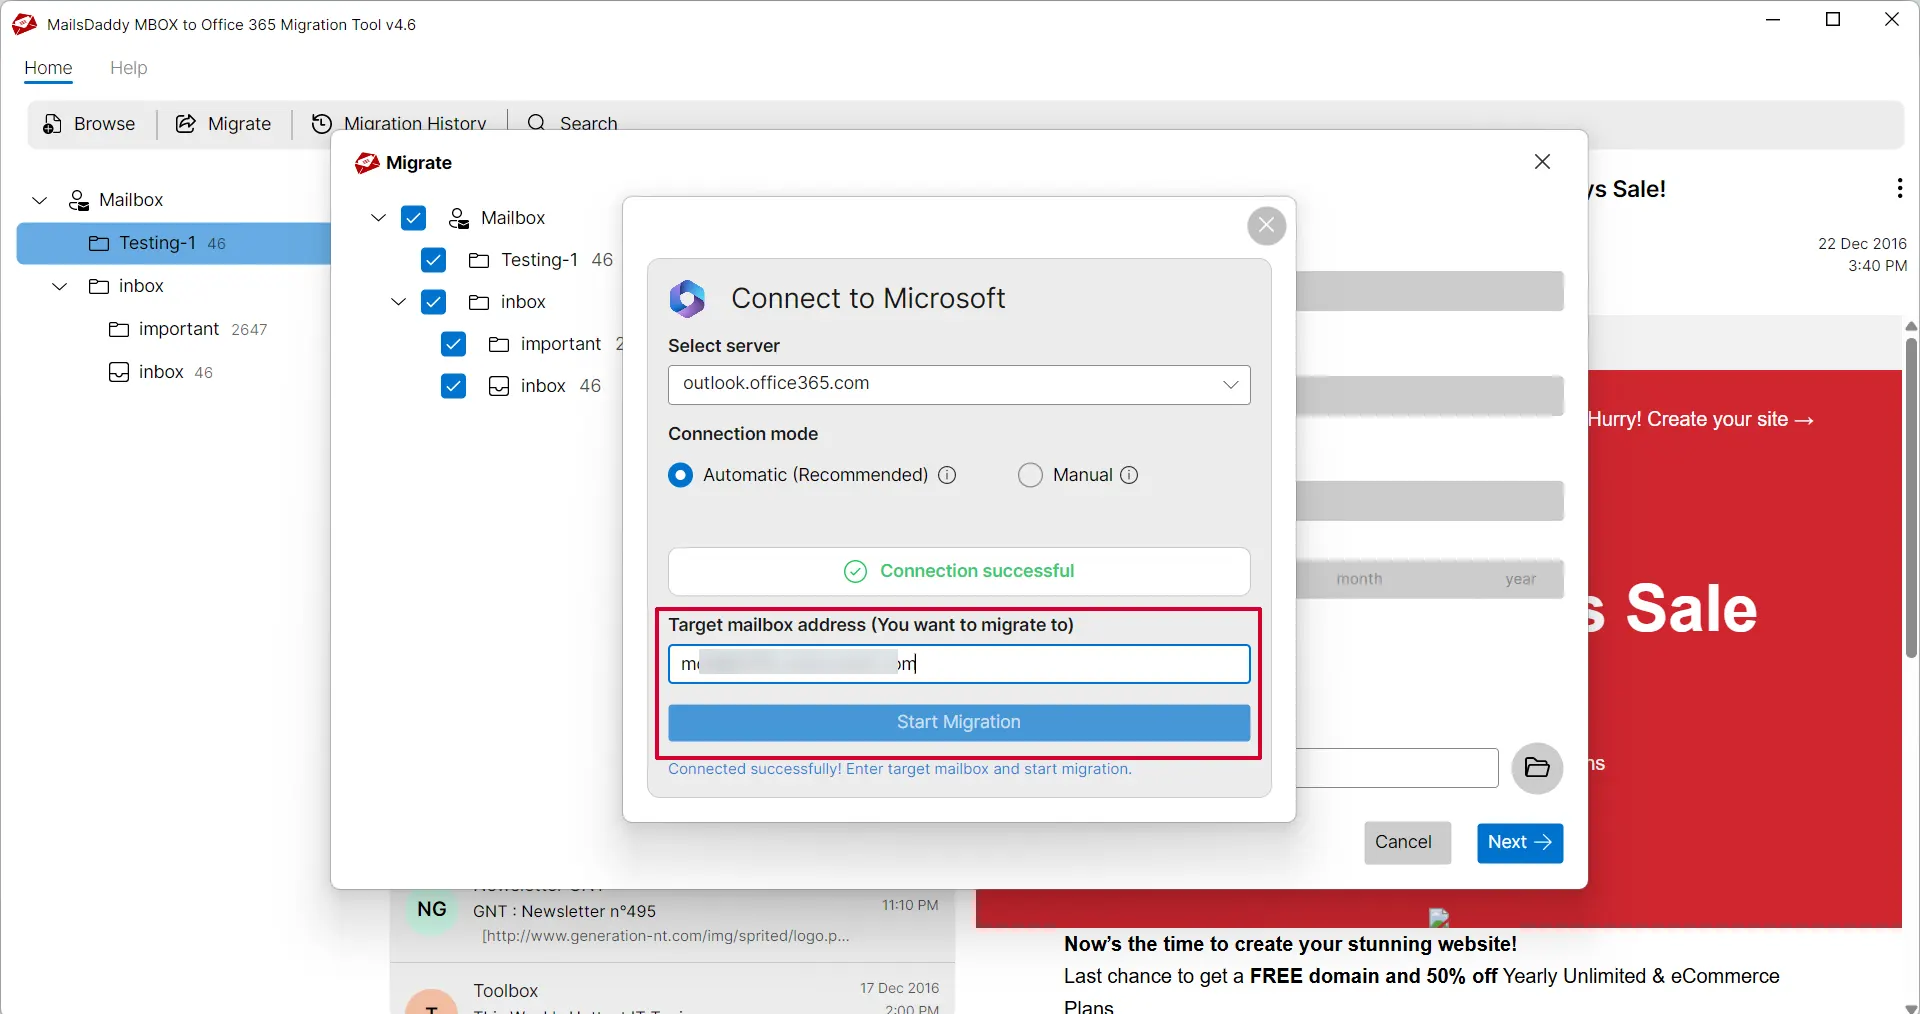
Task: Click info icon beside Automatic mode
Action: (x=948, y=475)
